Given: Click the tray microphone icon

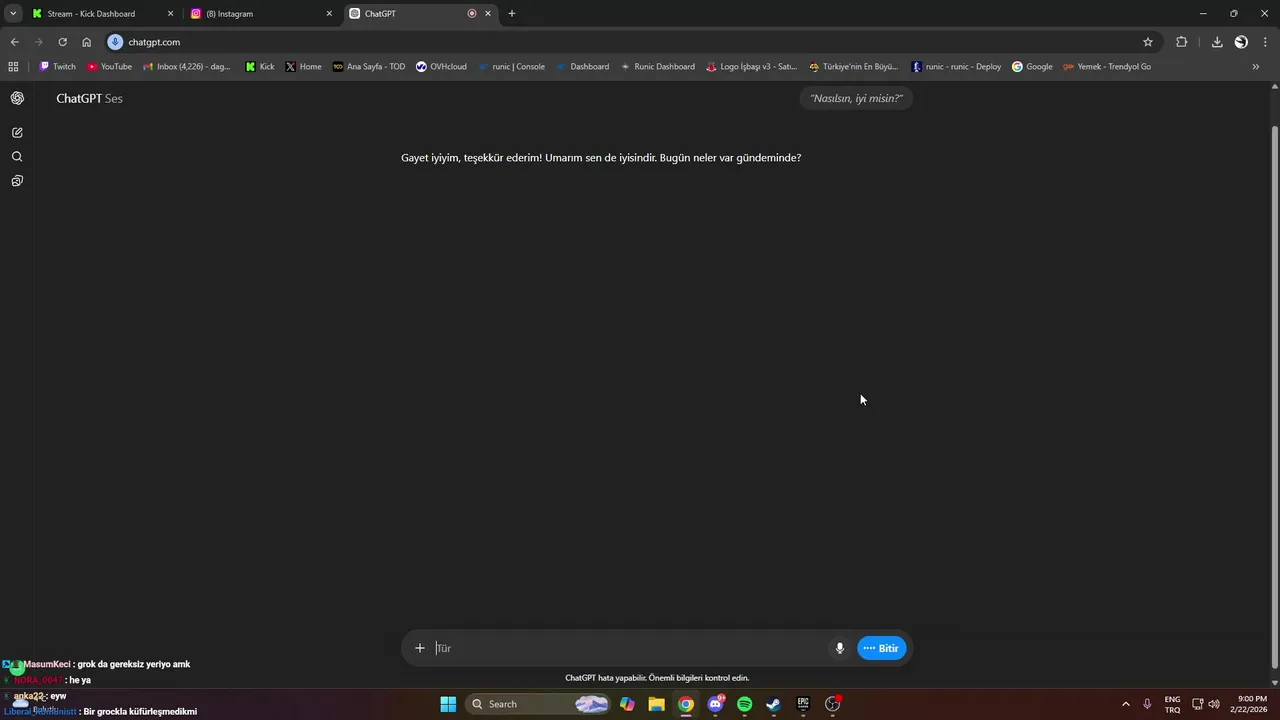Looking at the screenshot, I should coord(1147,704).
